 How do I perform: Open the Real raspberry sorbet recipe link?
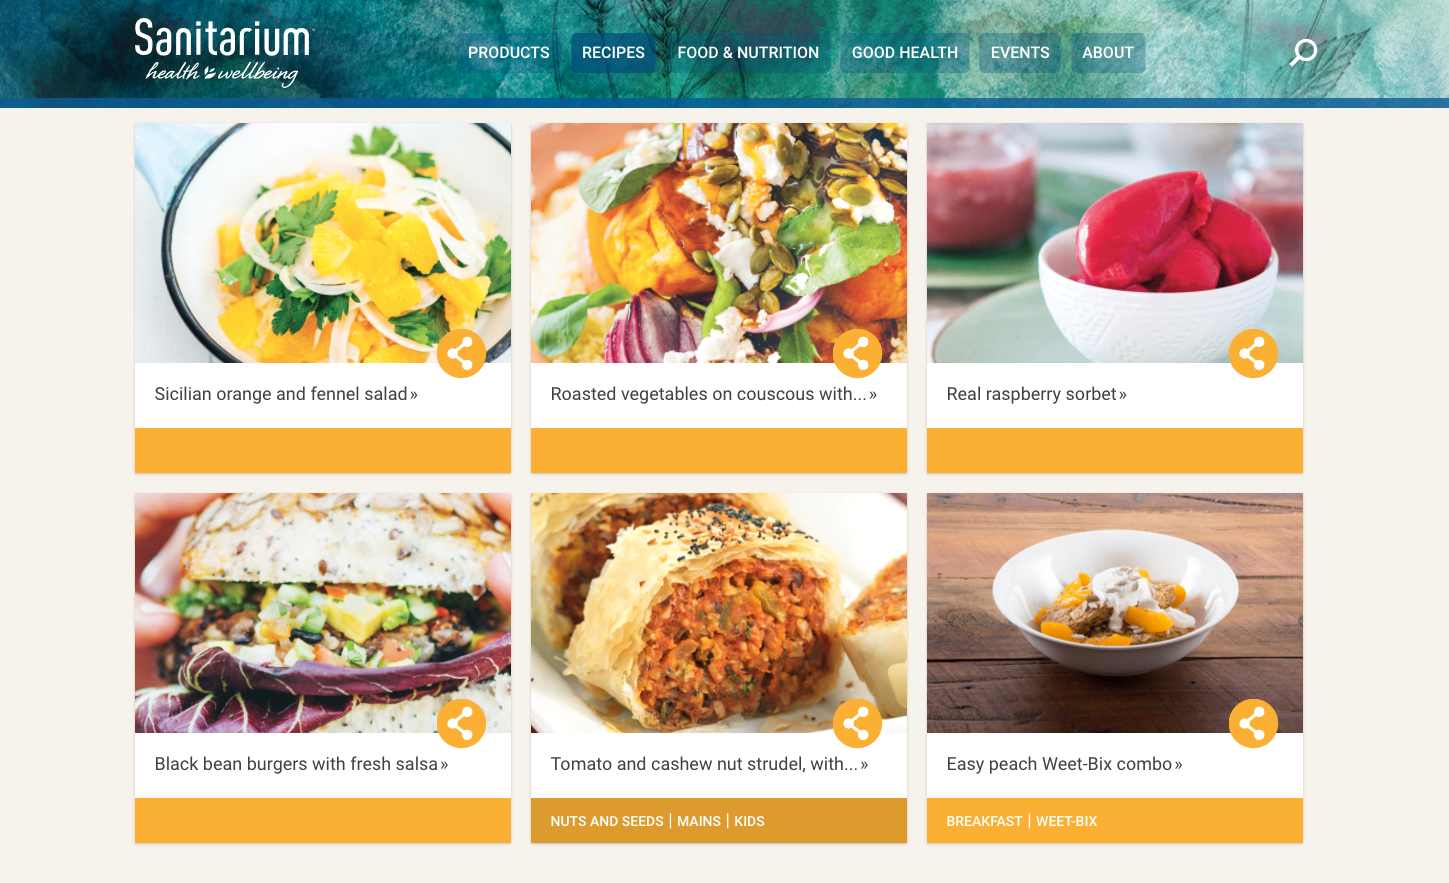[x=1036, y=394]
